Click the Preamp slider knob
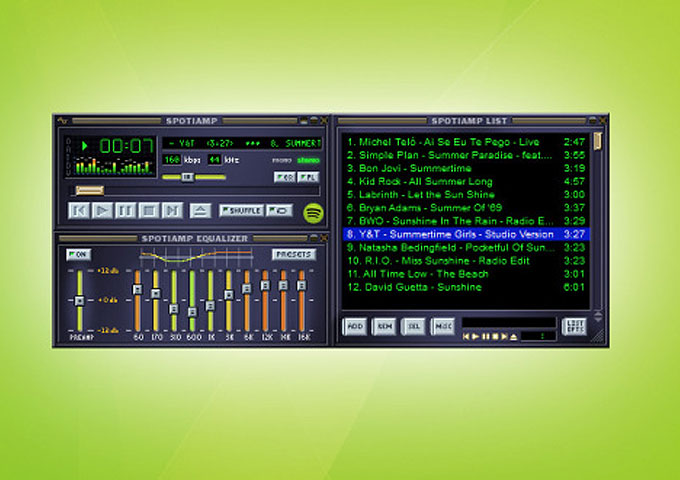The width and height of the screenshot is (680, 480). [79, 300]
